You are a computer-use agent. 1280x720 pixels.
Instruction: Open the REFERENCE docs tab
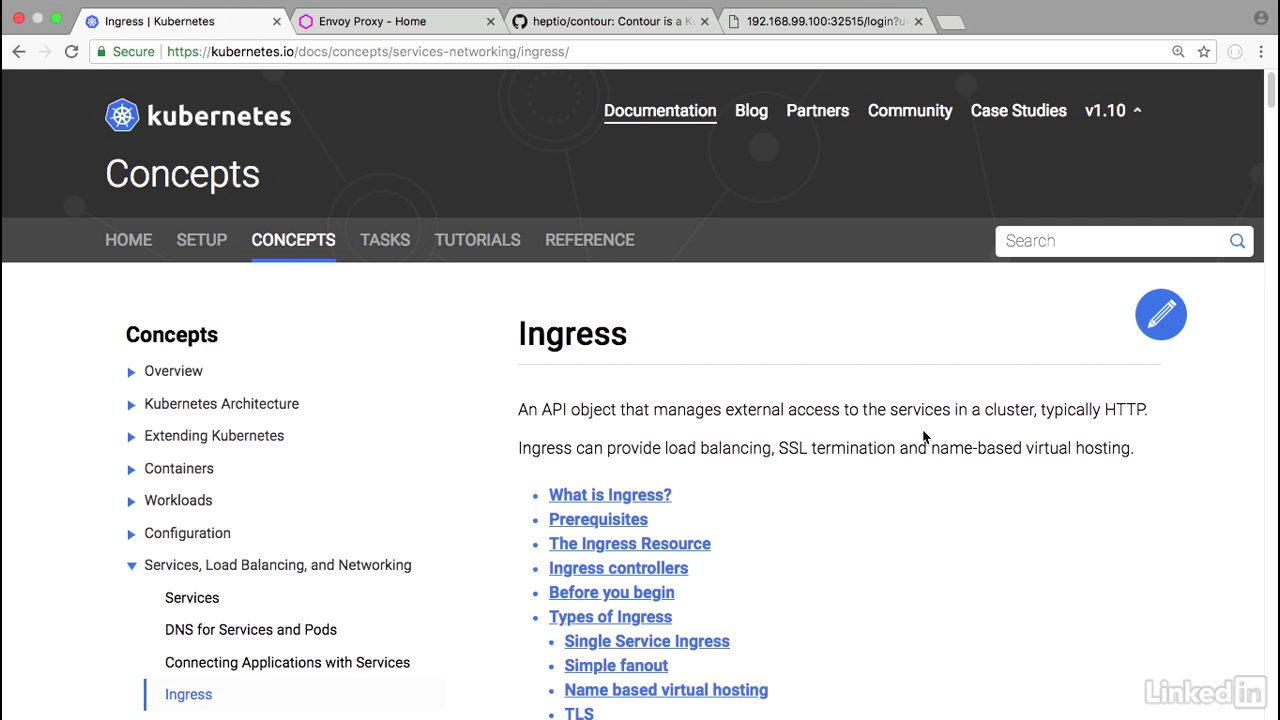pos(590,240)
